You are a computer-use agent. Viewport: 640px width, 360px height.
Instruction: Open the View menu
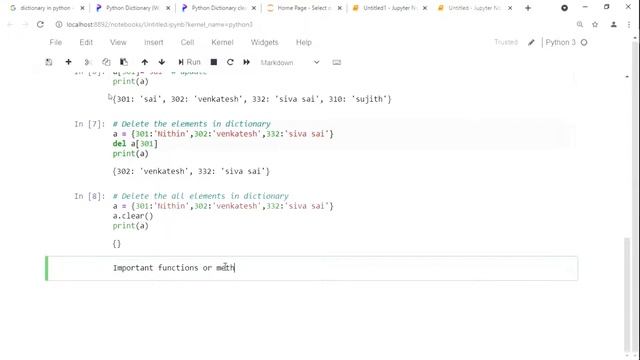118,42
